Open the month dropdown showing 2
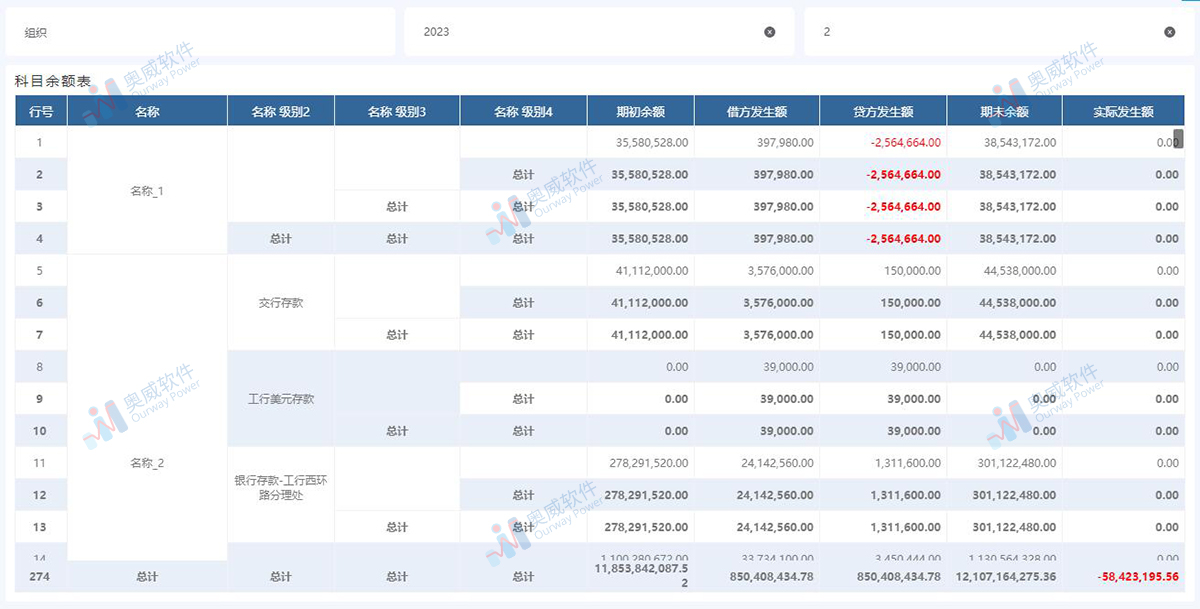 click(x=990, y=32)
